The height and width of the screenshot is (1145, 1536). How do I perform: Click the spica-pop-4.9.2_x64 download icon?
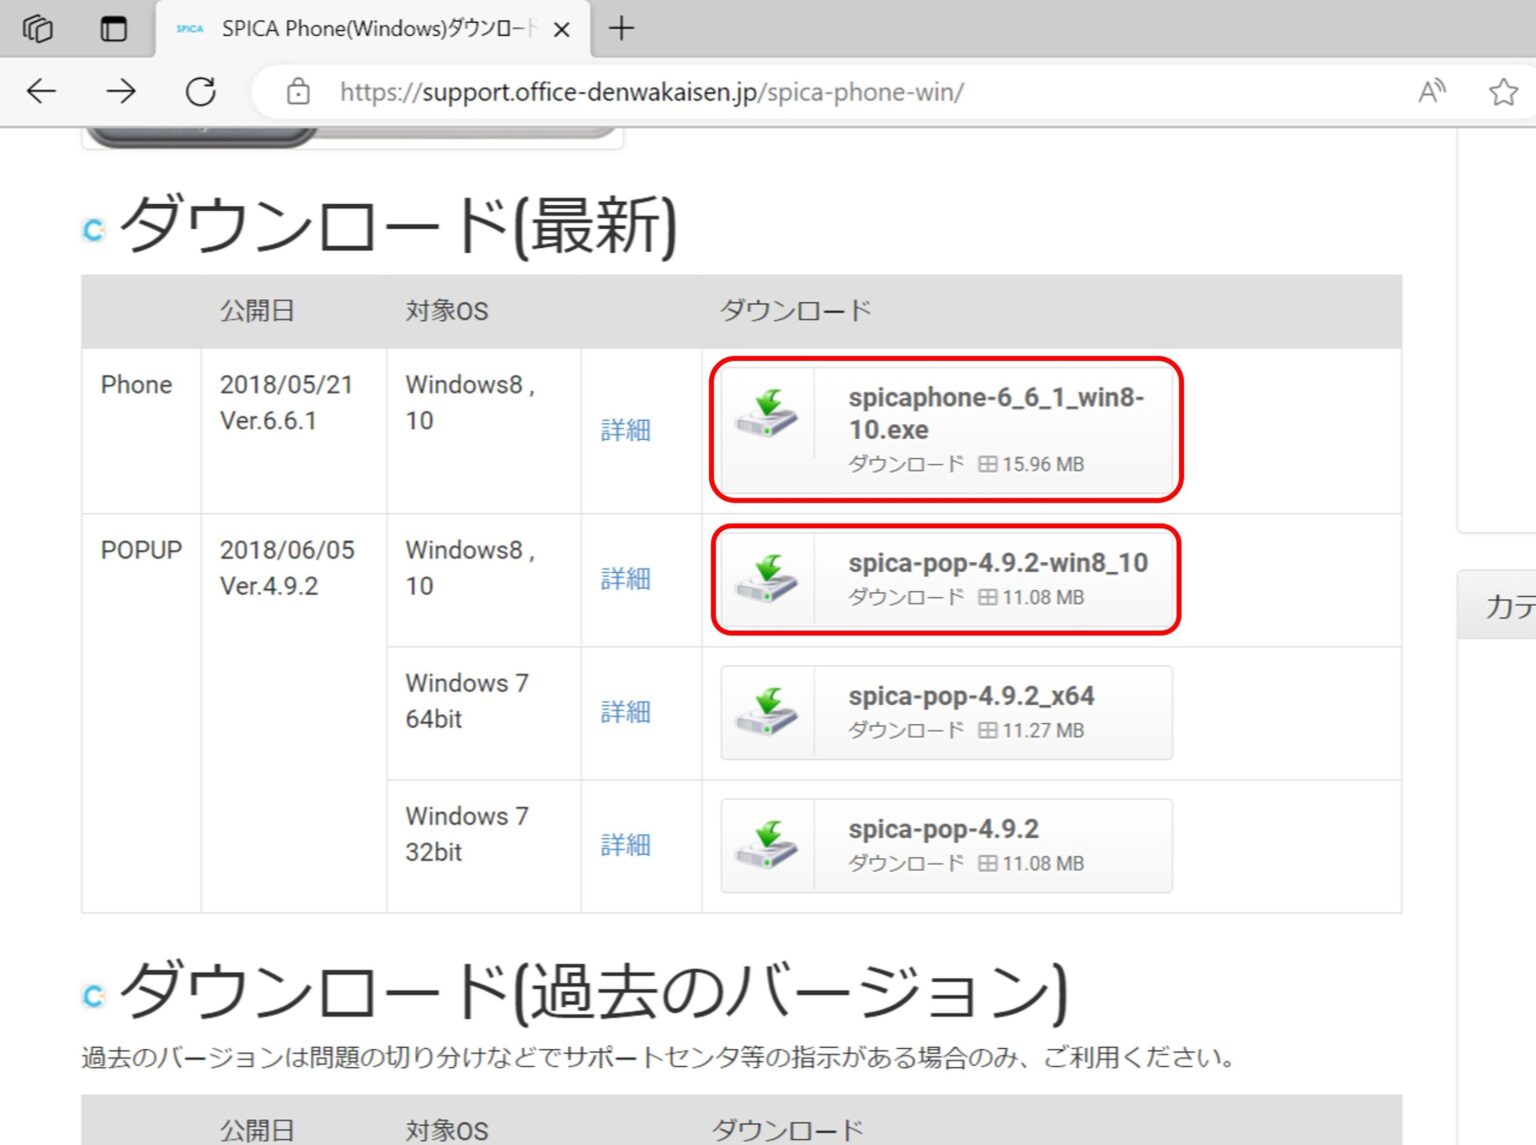[766, 712]
